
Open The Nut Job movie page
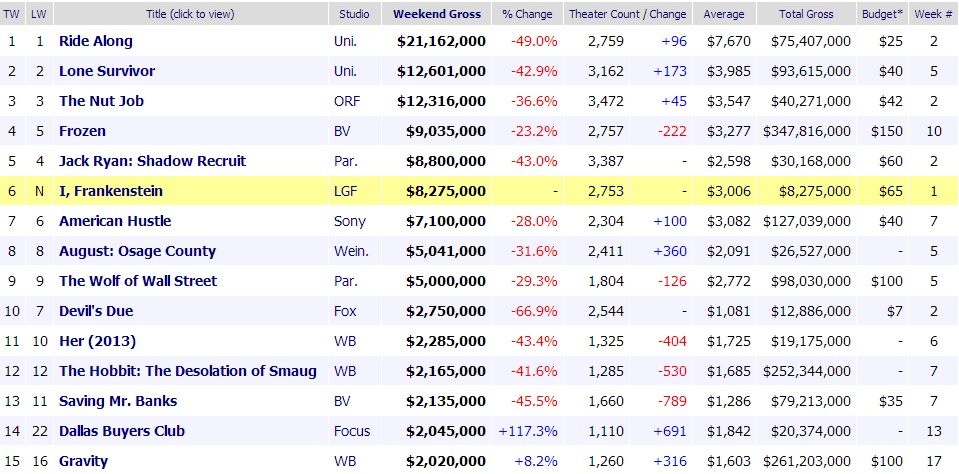97,101
